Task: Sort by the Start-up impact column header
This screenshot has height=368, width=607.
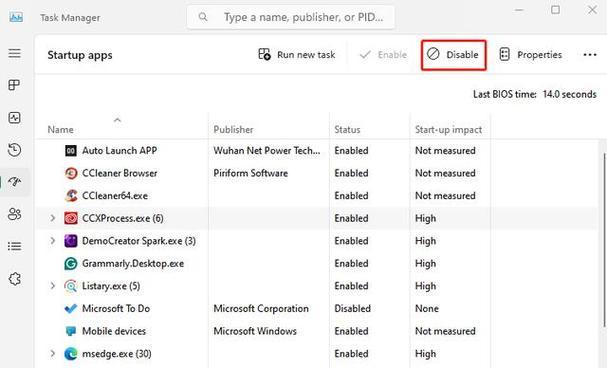Action: pos(448,129)
